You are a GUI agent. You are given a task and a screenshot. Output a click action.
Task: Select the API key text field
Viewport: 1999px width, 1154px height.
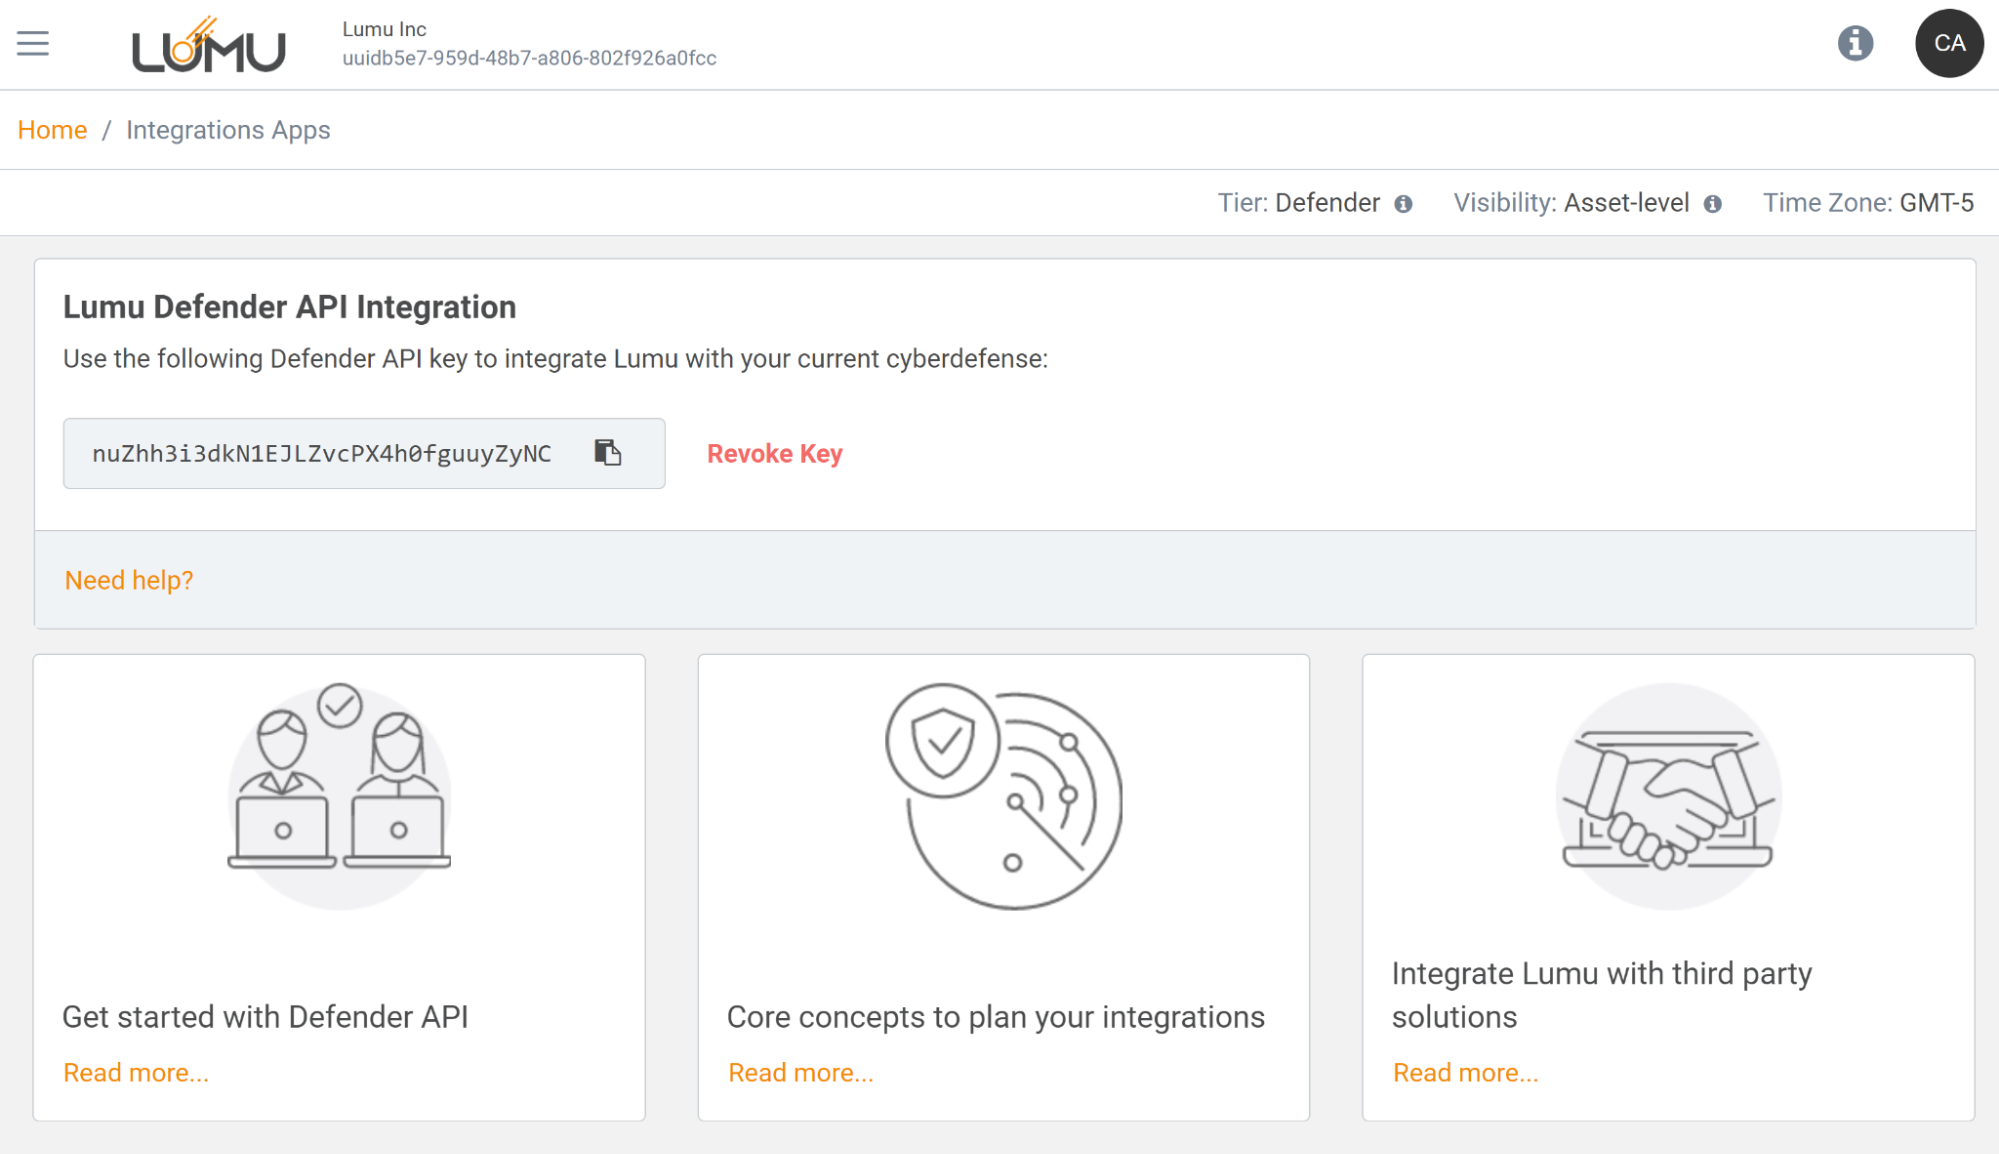[x=322, y=454]
